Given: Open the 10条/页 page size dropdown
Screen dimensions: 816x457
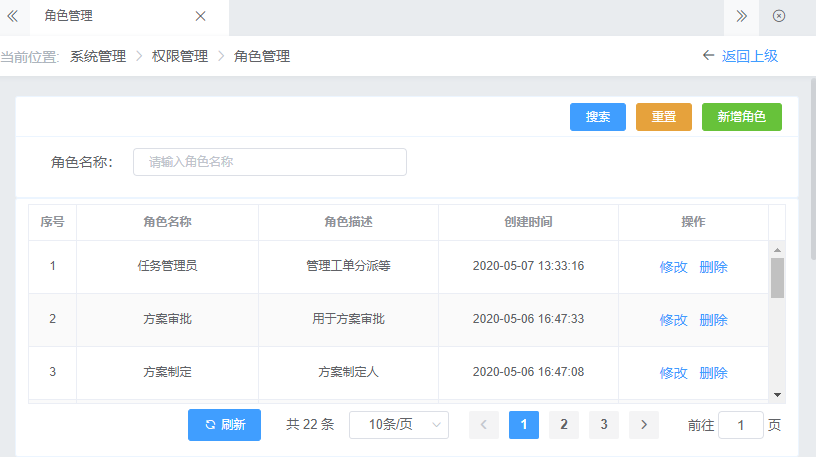Looking at the screenshot, I should pyautogui.click(x=399, y=425).
